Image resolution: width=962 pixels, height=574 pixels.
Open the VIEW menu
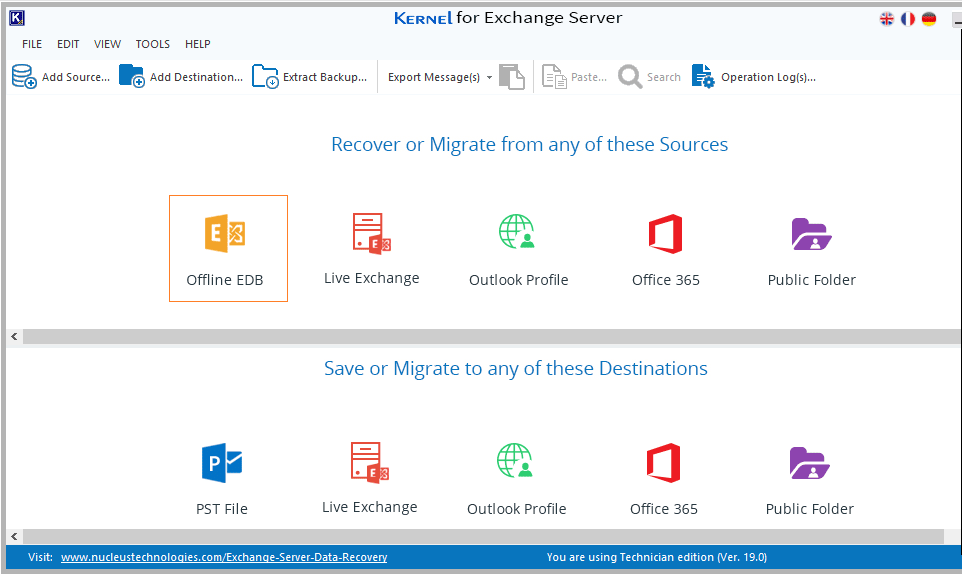107,44
